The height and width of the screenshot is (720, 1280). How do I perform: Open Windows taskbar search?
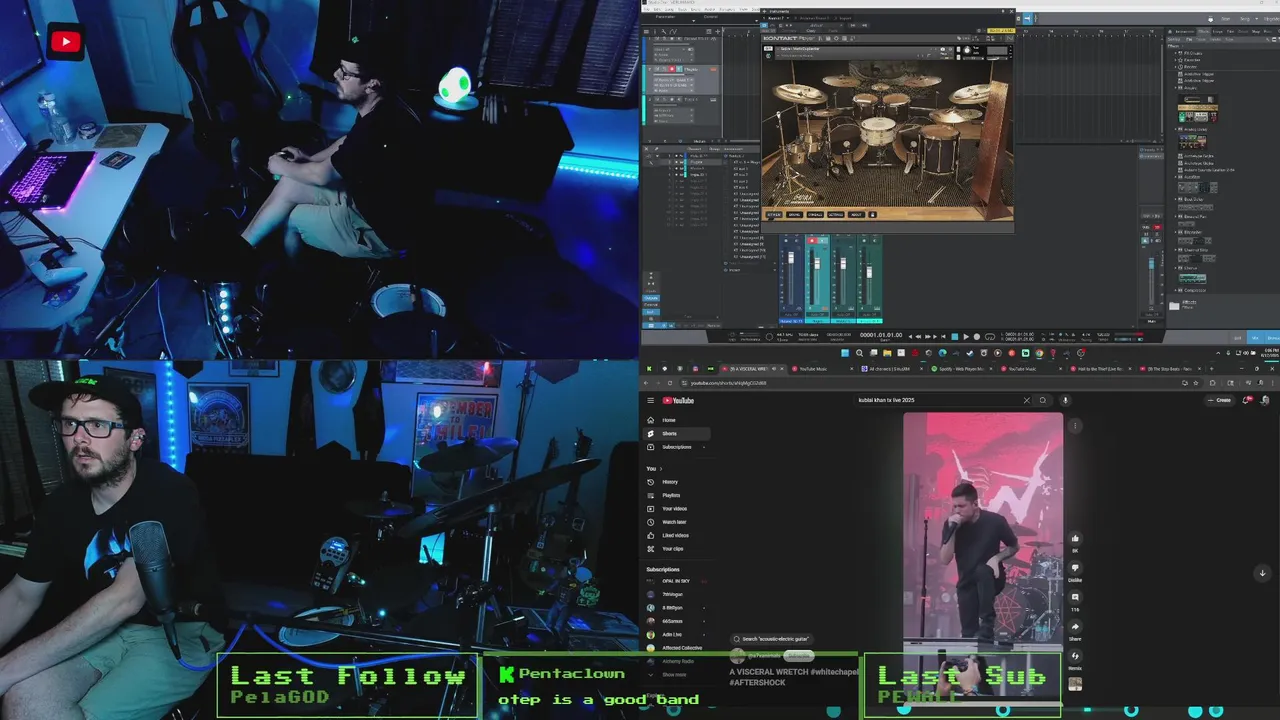click(859, 353)
